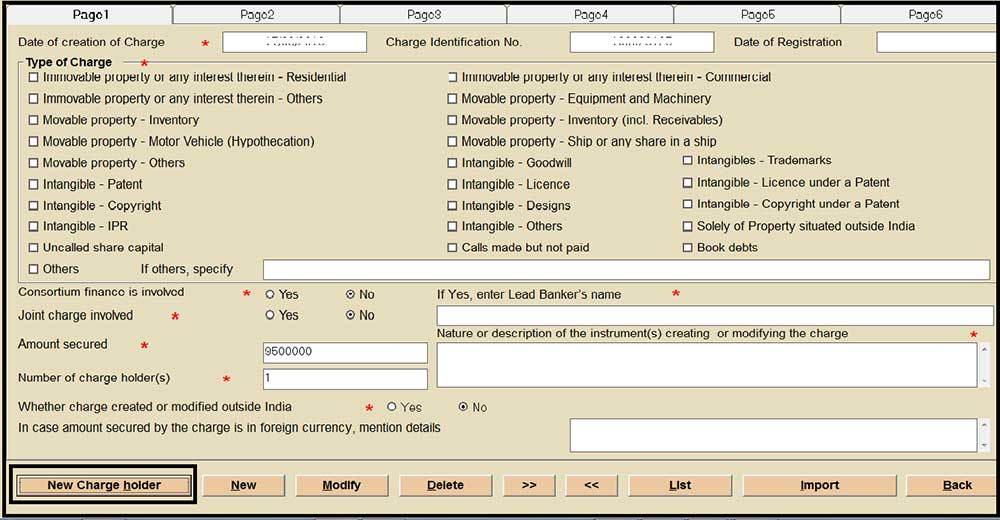Go to the Page6 tab
This screenshot has width=1000, height=520.
pyautogui.click(x=924, y=15)
